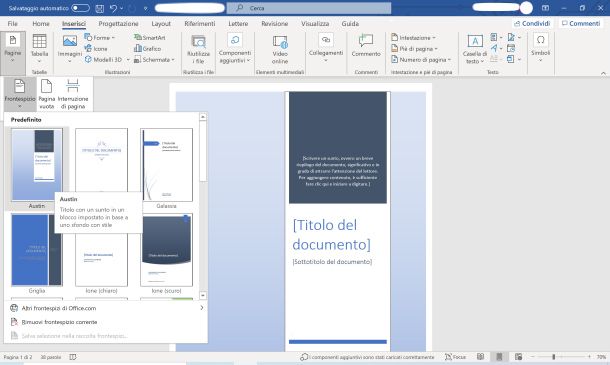Viewport: 610px width, 365px height.
Task: Click the Undo arrow icon
Action: [x=113, y=8]
